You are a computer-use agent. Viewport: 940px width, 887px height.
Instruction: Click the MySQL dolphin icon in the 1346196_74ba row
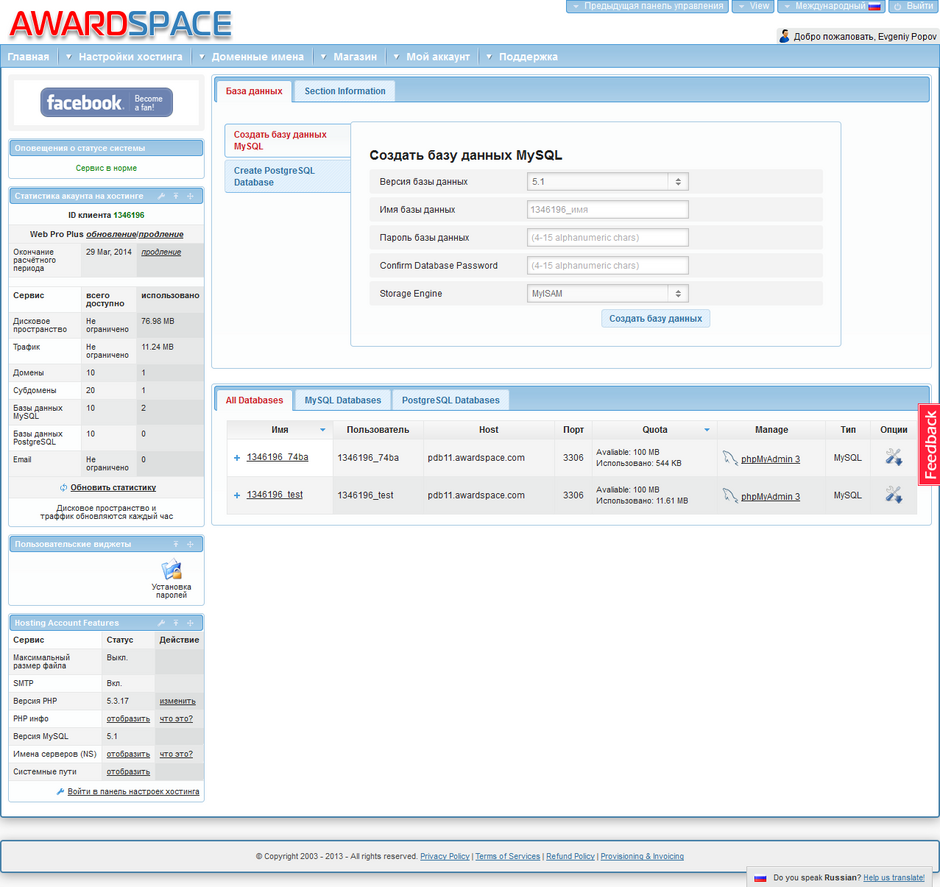730,458
